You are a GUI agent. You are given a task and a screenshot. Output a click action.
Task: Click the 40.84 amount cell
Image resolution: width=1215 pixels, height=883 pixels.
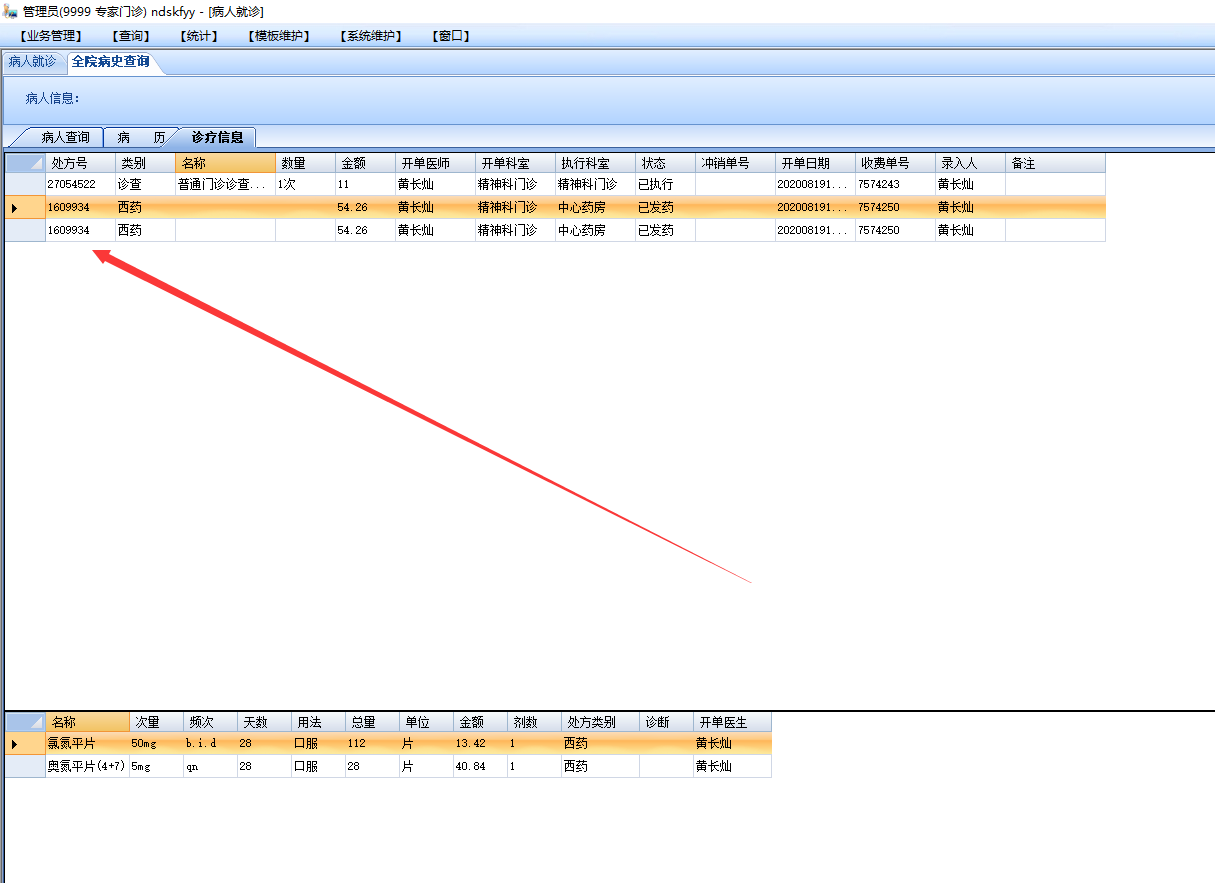[480, 767]
